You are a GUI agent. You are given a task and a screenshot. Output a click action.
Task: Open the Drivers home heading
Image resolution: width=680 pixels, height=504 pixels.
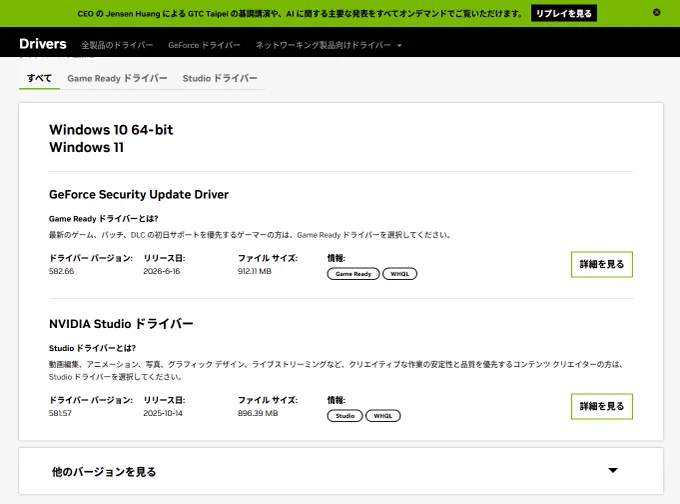pyautogui.click(x=43, y=44)
